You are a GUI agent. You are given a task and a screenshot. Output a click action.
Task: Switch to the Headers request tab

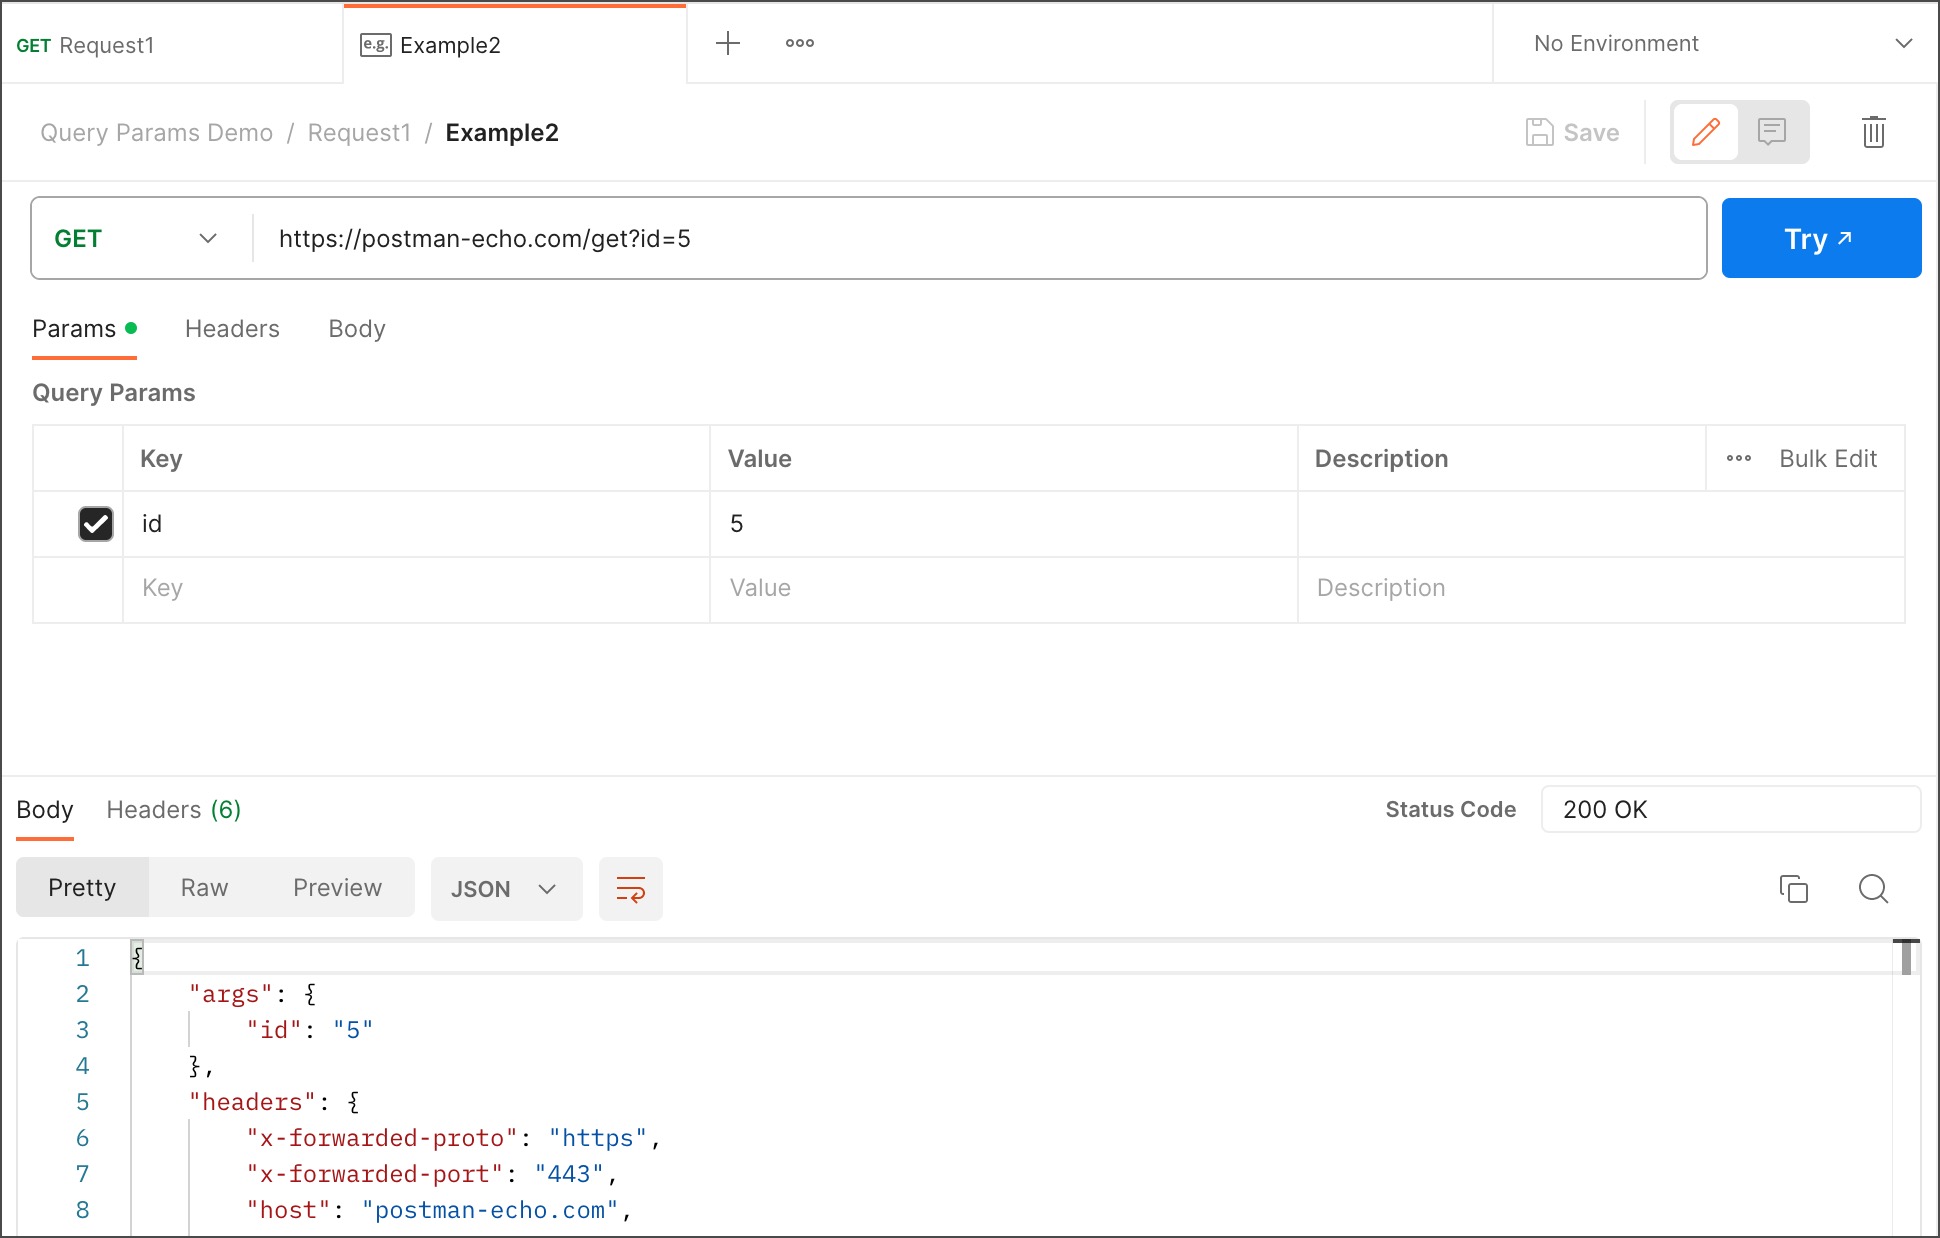coord(231,328)
